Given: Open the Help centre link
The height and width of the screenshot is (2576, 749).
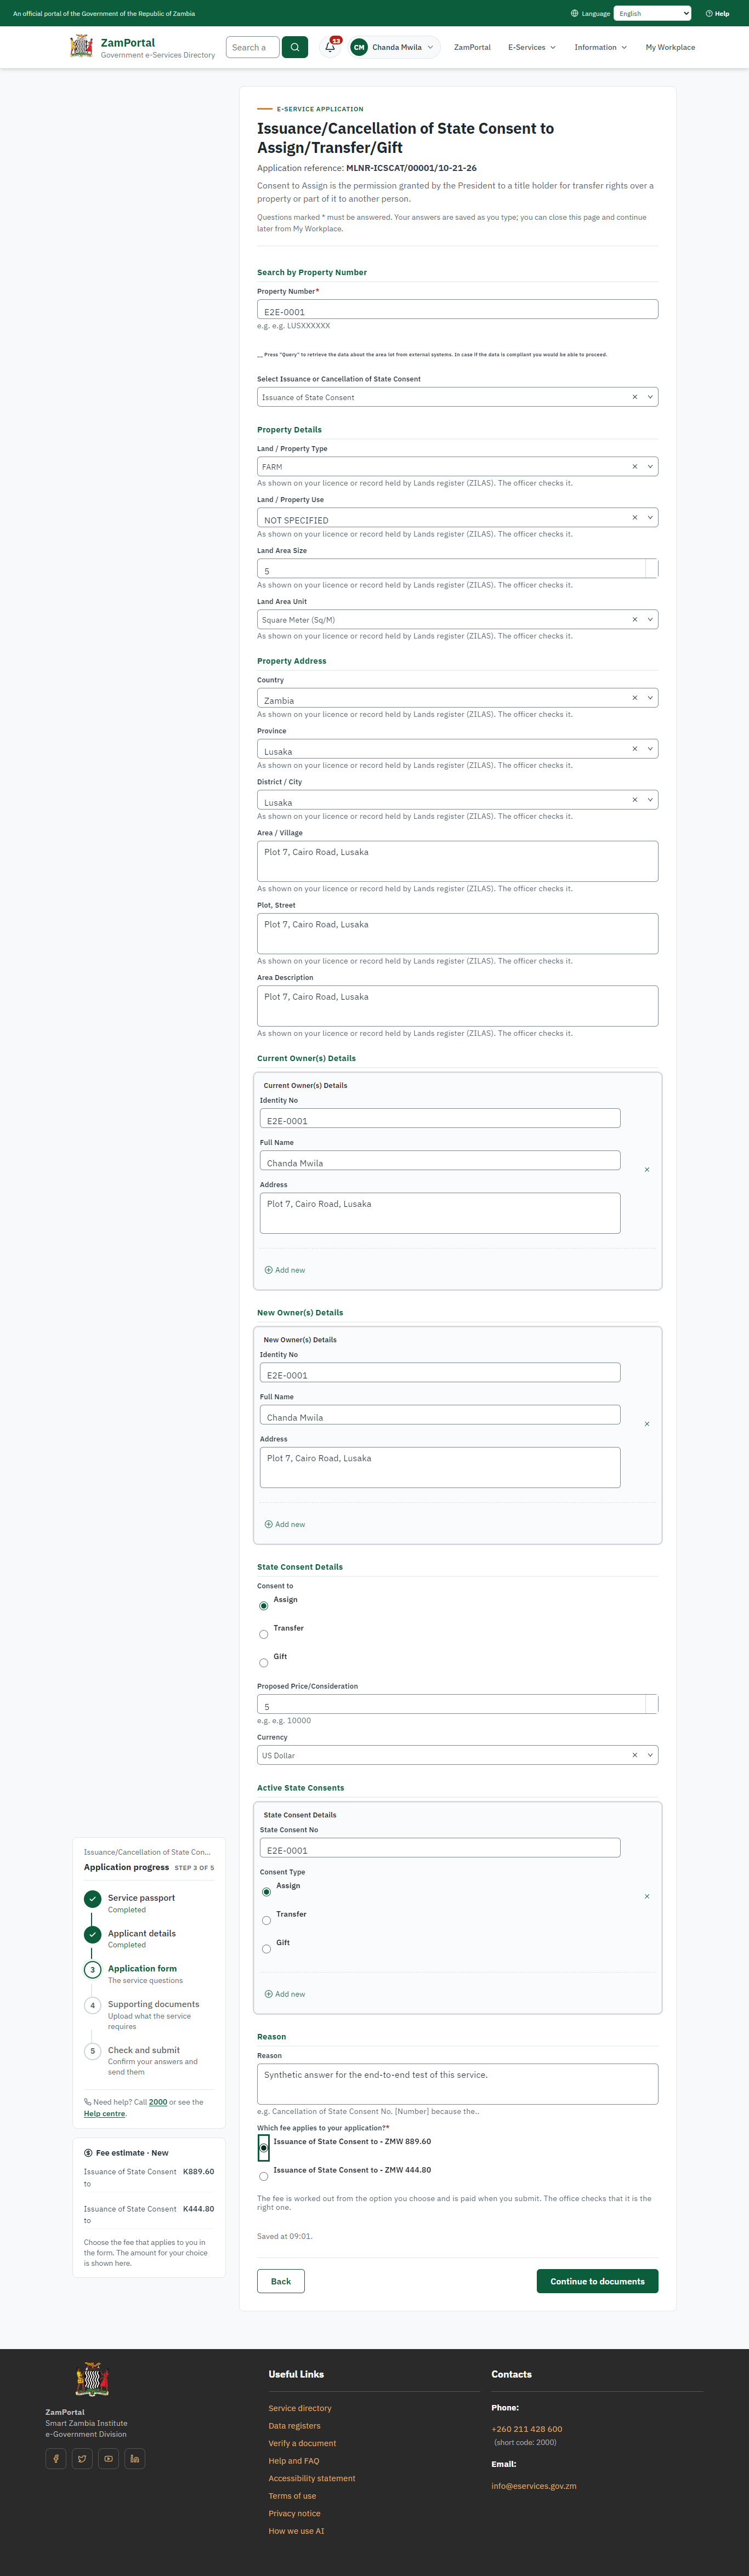Looking at the screenshot, I should 104,2114.
